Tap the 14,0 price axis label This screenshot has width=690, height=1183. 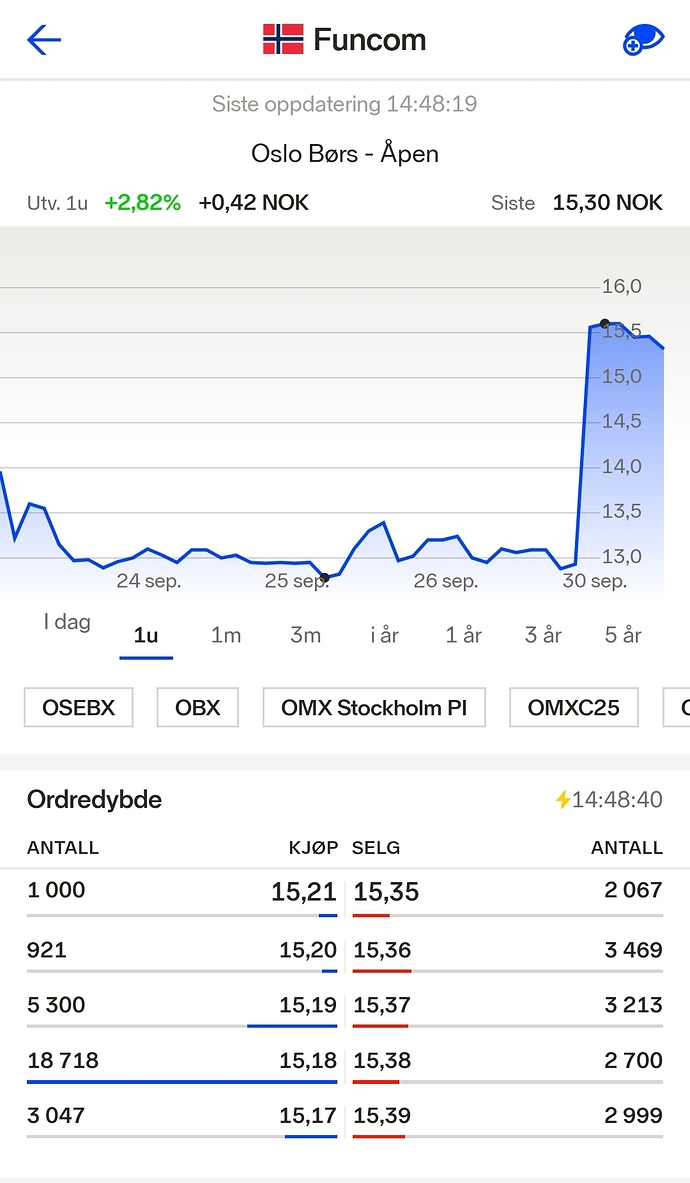point(621,466)
